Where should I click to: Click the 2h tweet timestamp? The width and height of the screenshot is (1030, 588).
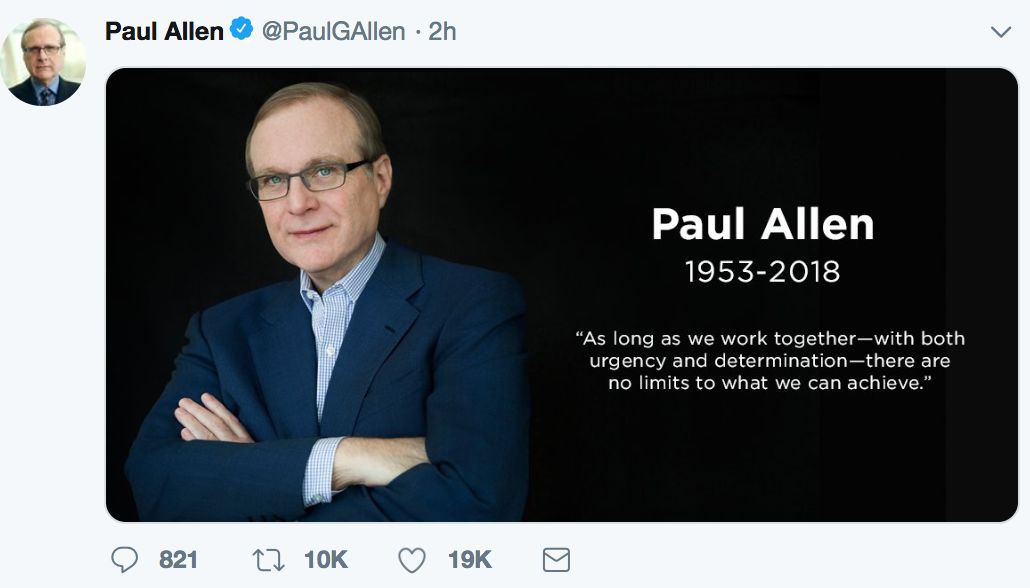tap(442, 32)
